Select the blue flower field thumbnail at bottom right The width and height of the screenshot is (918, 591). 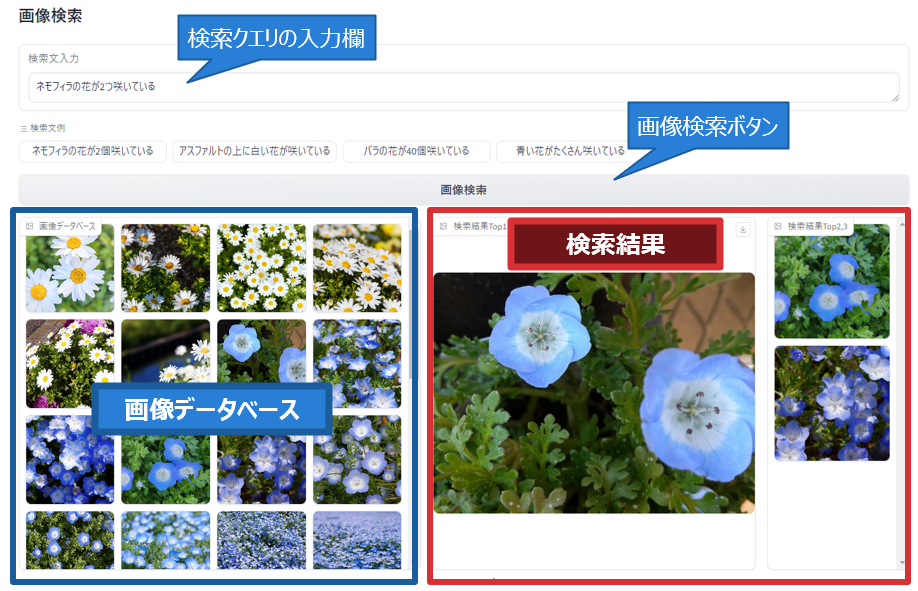(x=357, y=540)
